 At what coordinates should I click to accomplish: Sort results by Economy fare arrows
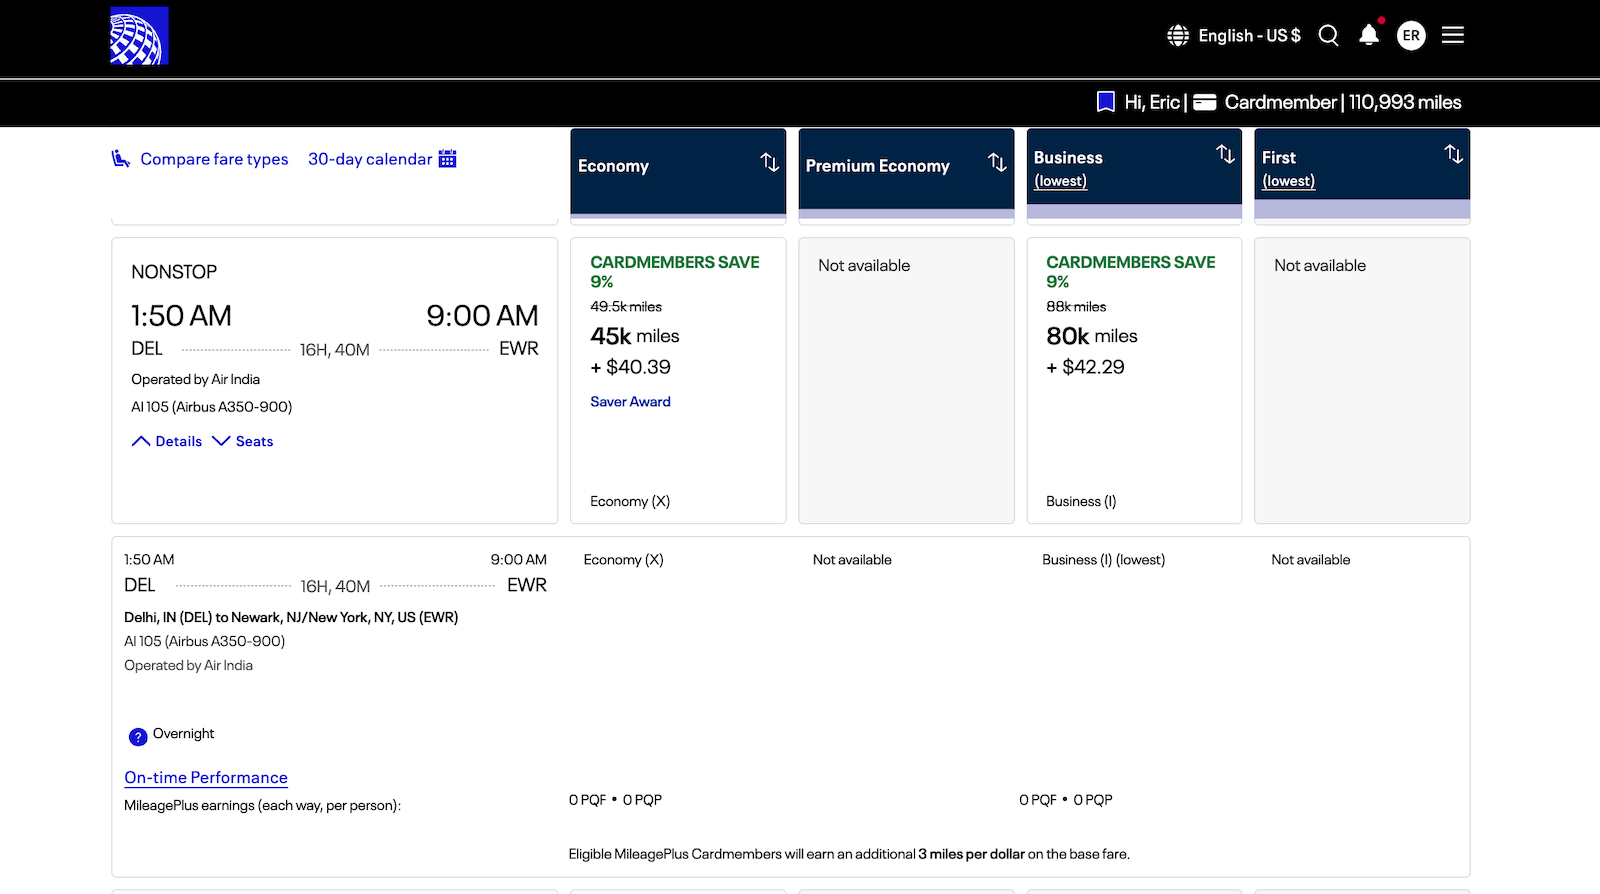point(769,162)
